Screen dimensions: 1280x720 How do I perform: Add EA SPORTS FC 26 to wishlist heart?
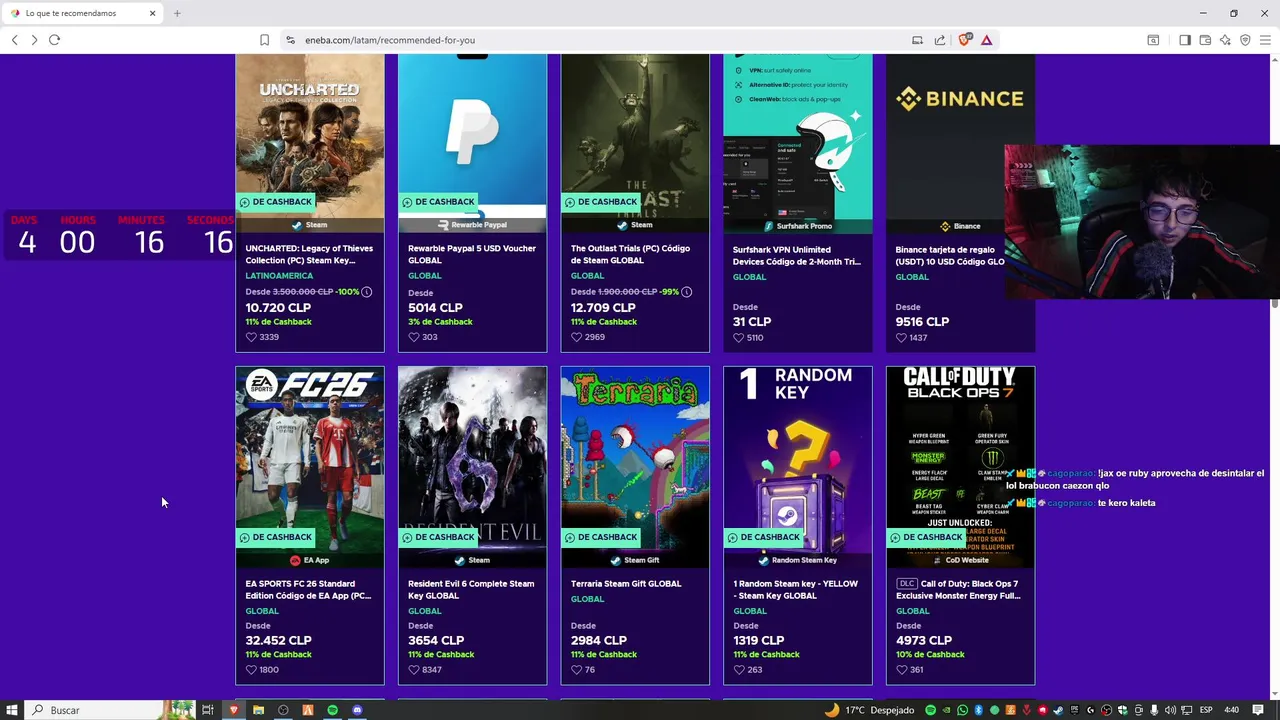tap(251, 669)
